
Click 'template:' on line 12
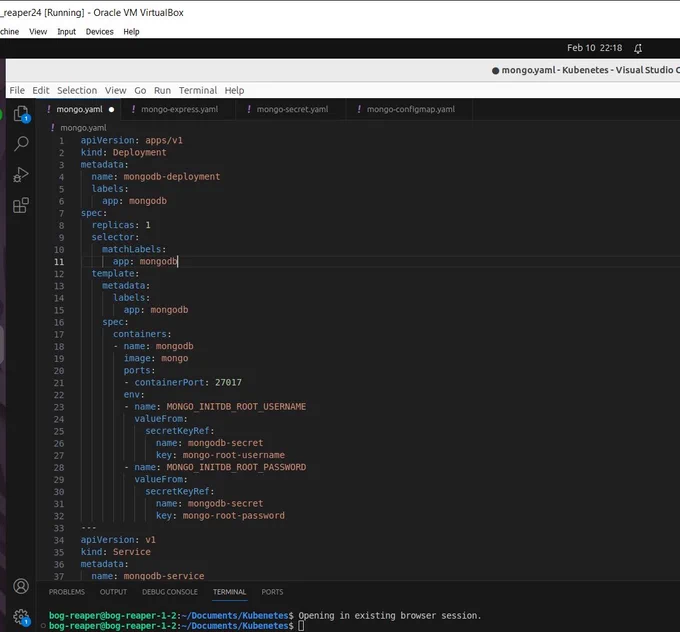[x=115, y=273]
